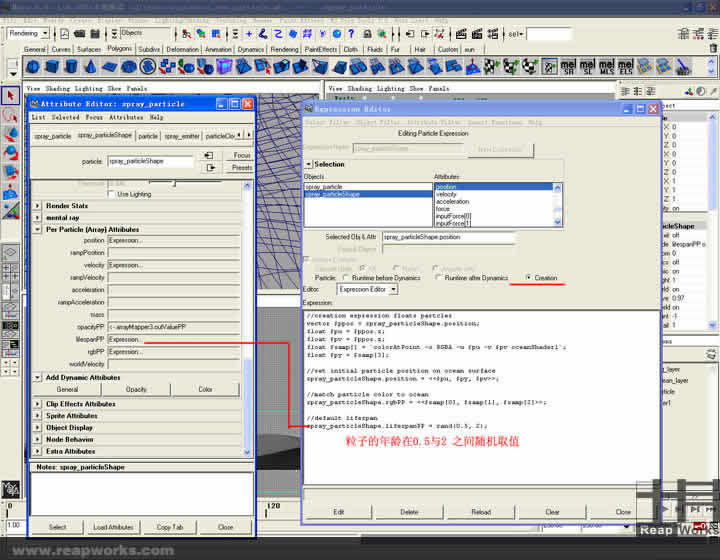Enable the Use Lighting checkbox
Image resolution: width=720 pixels, height=560 pixels.
click(110, 194)
